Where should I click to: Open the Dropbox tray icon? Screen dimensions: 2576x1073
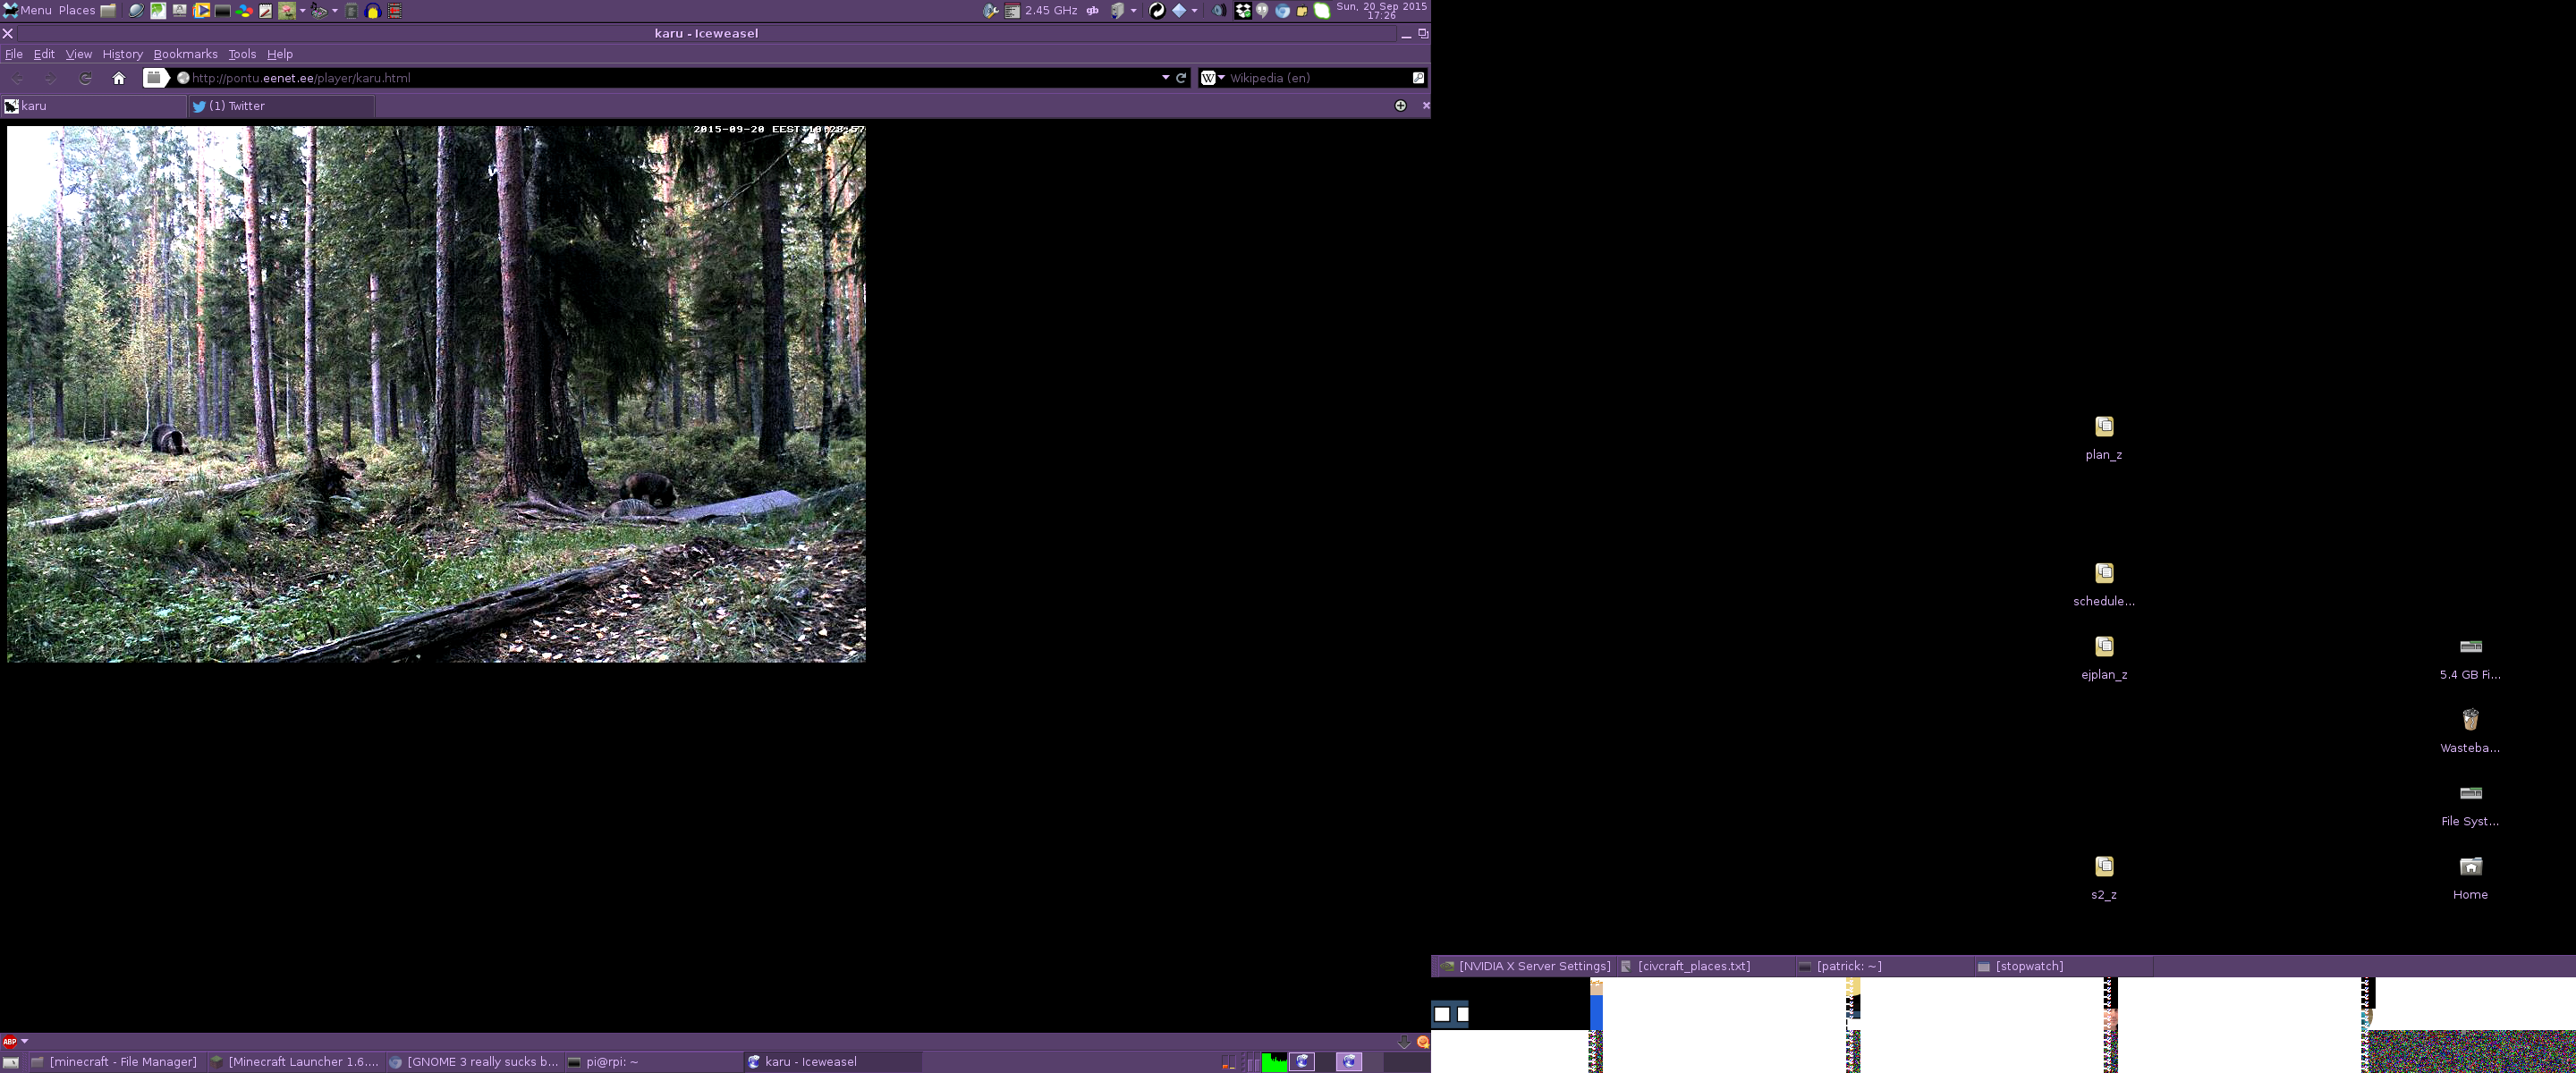[1243, 11]
